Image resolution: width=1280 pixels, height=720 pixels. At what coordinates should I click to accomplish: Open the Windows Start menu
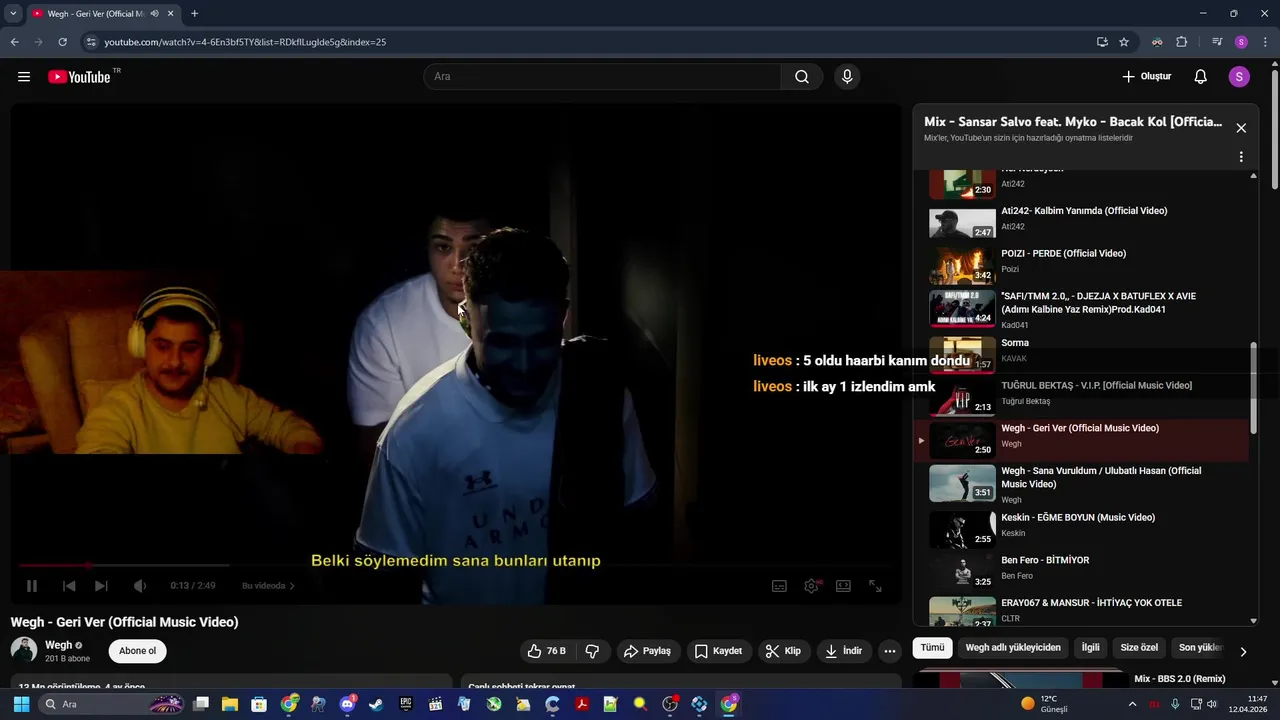coord(20,704)
